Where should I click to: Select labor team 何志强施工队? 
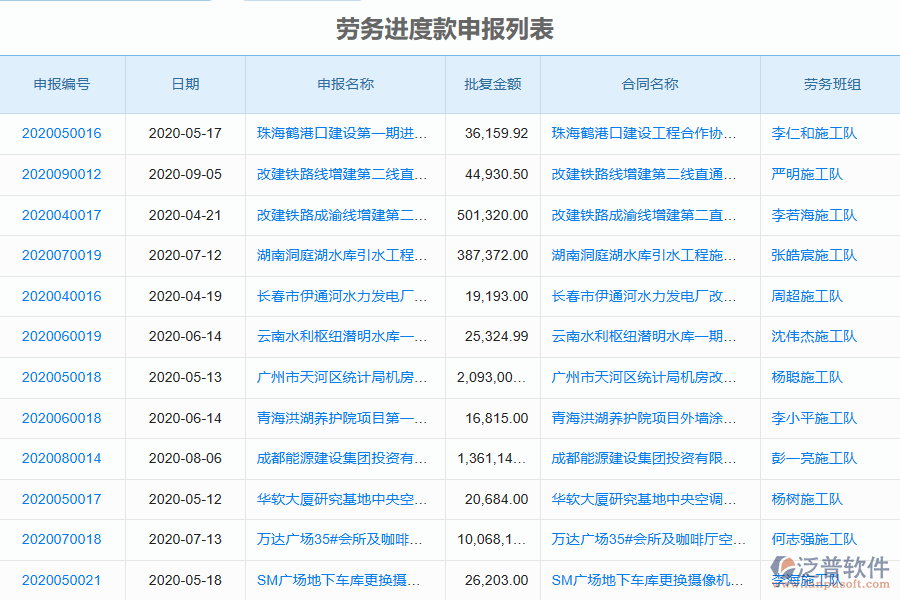click(x=816, y=540)
